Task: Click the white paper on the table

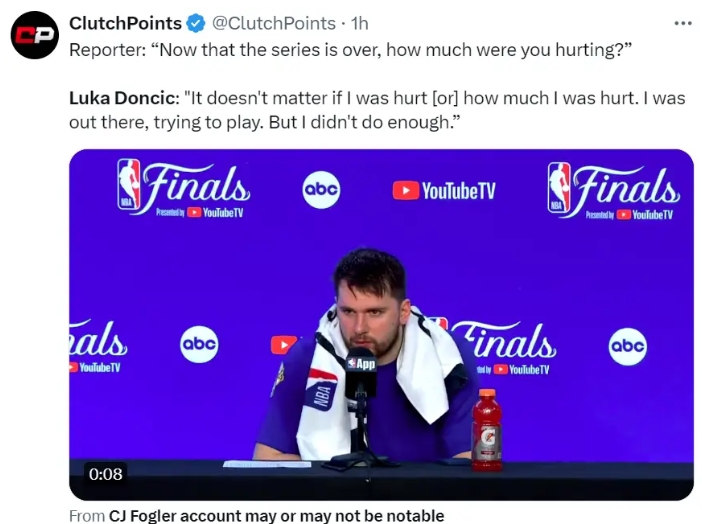Action: (x=267, y=464)
